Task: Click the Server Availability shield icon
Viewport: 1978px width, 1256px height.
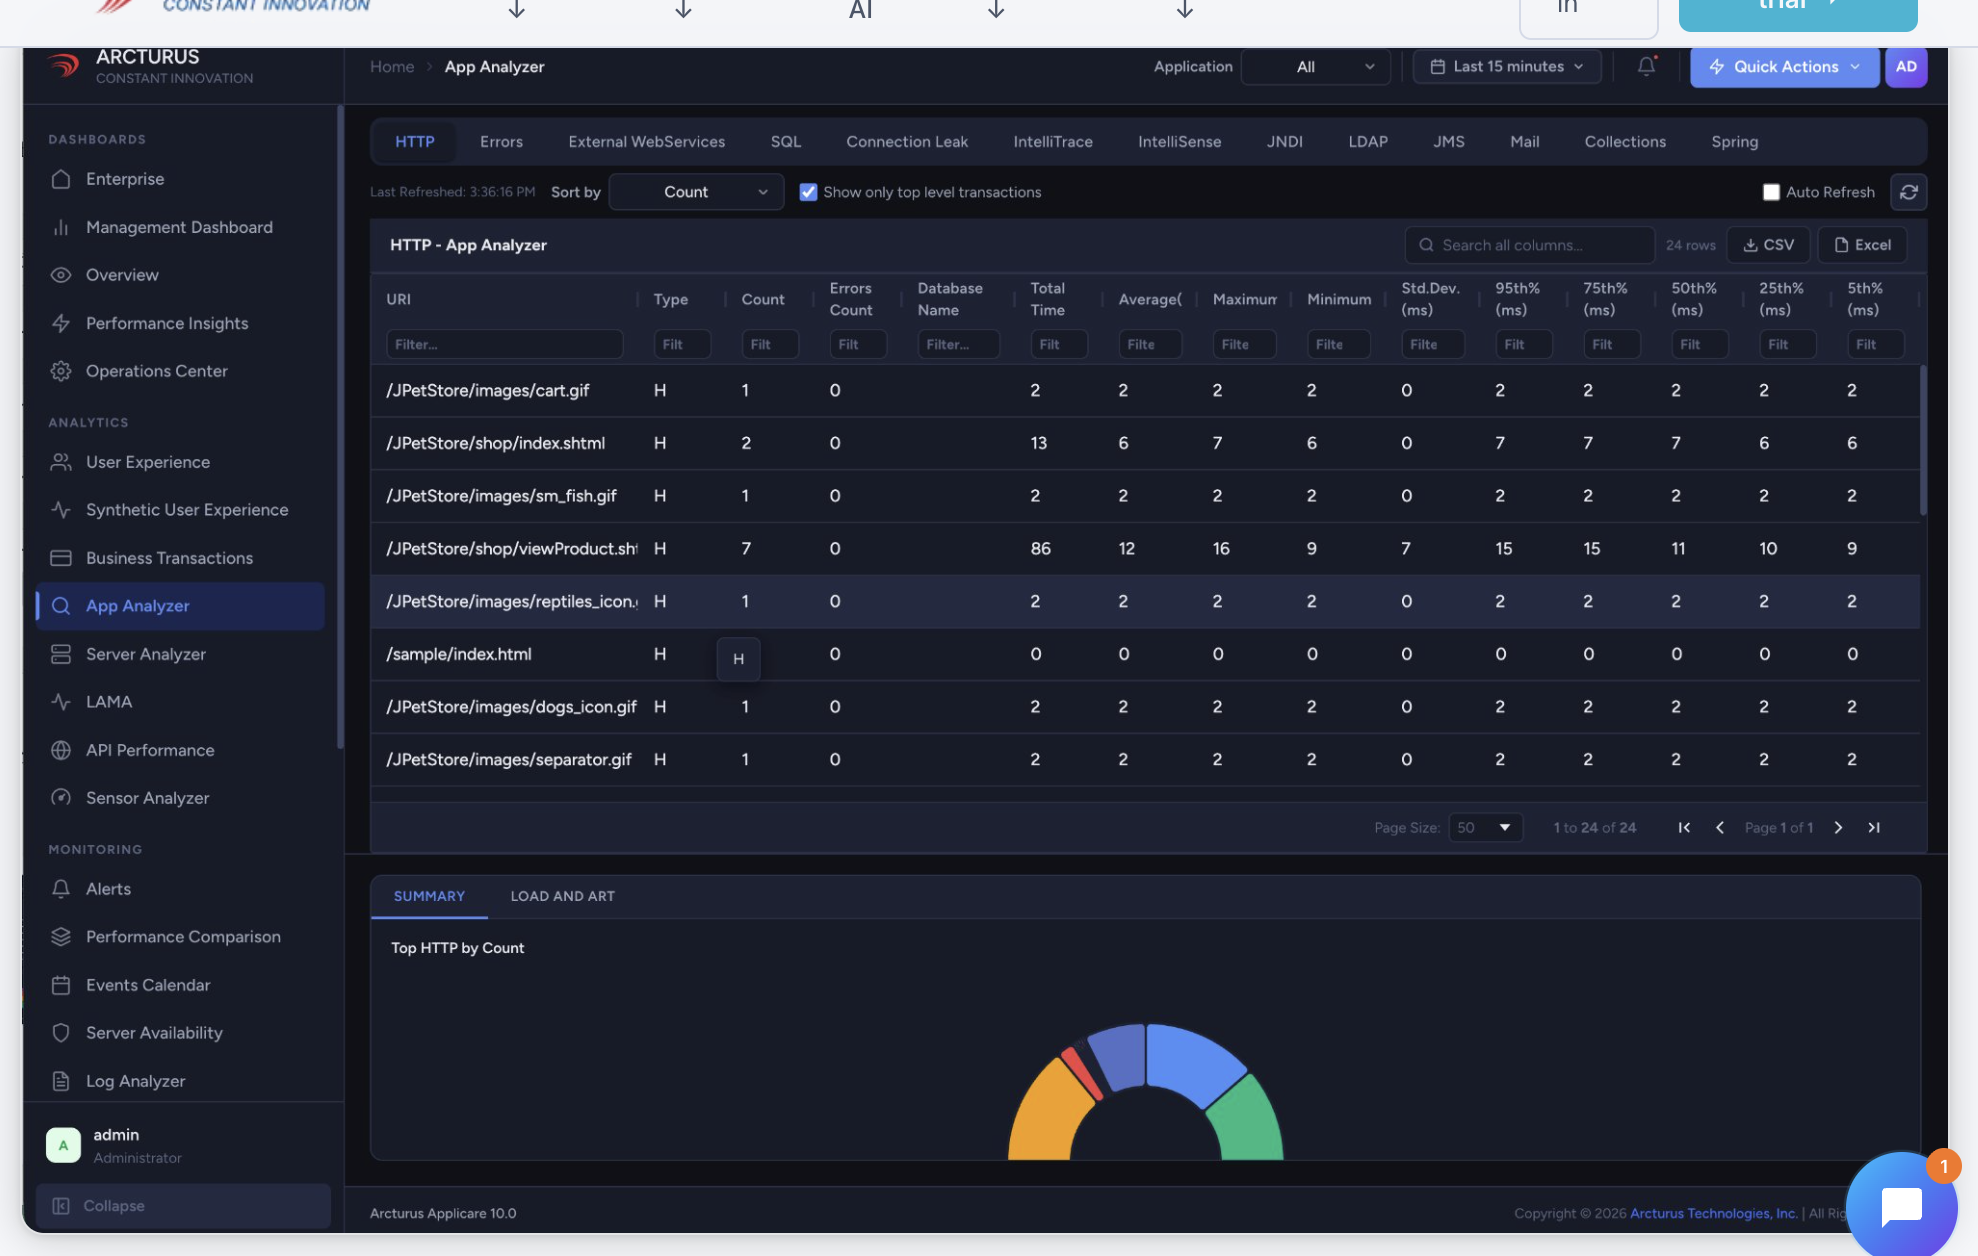Action: [x=61, y=1033]
